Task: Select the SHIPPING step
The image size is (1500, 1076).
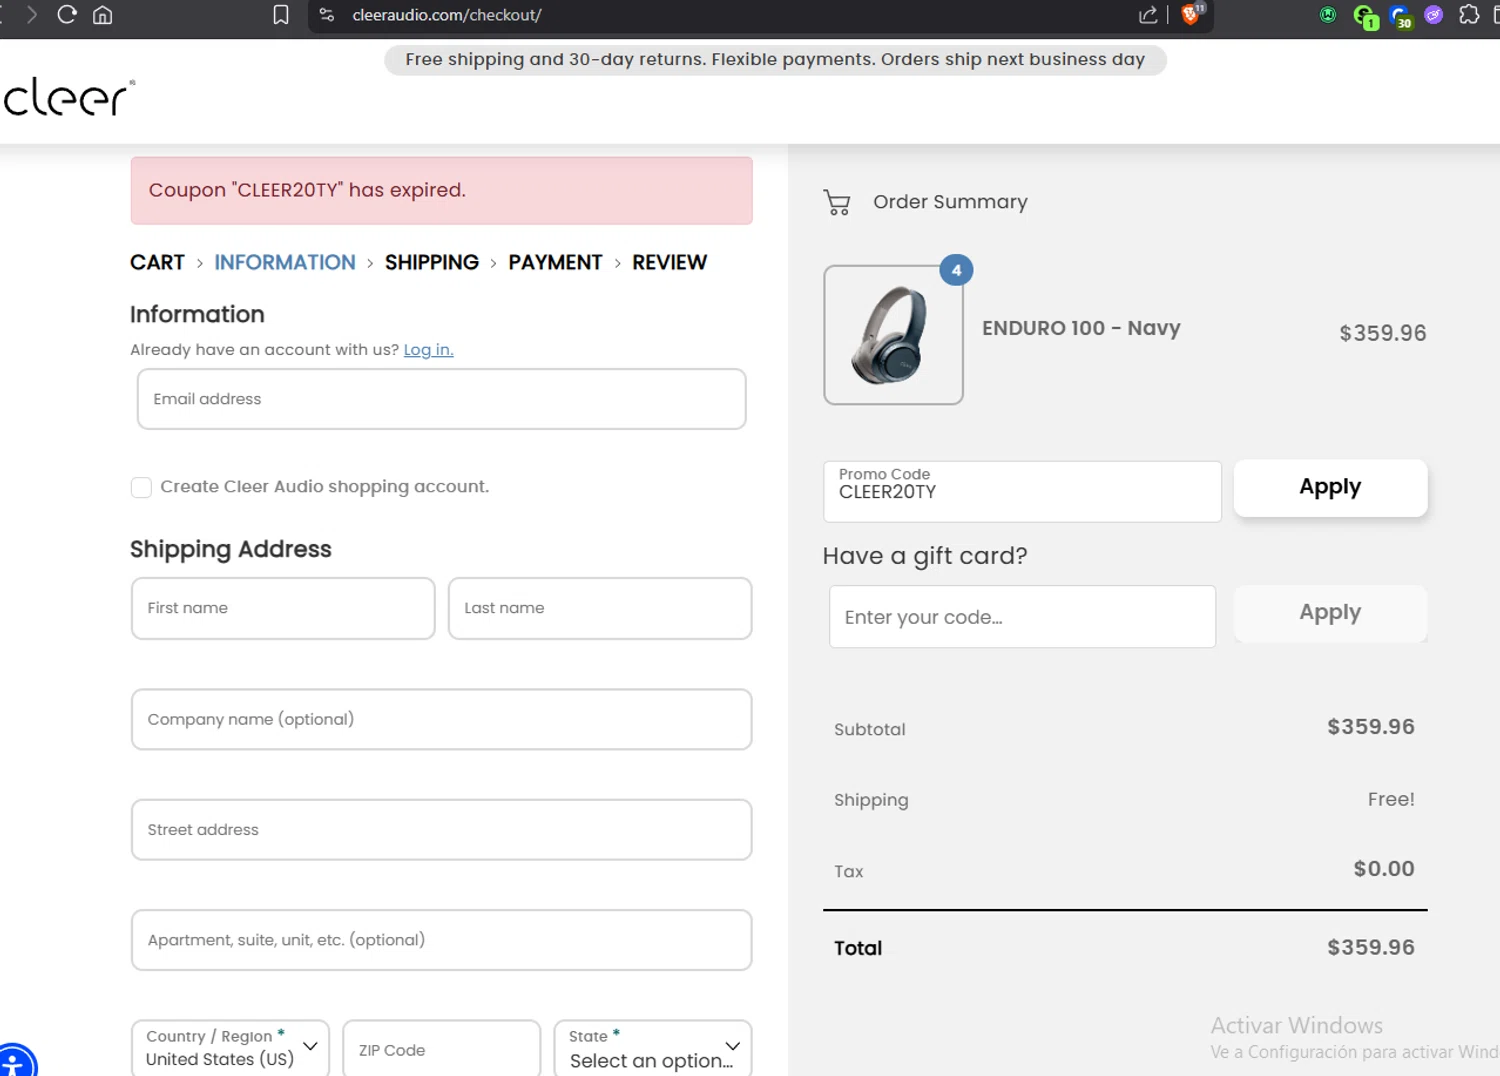Action: coord(432,262)
